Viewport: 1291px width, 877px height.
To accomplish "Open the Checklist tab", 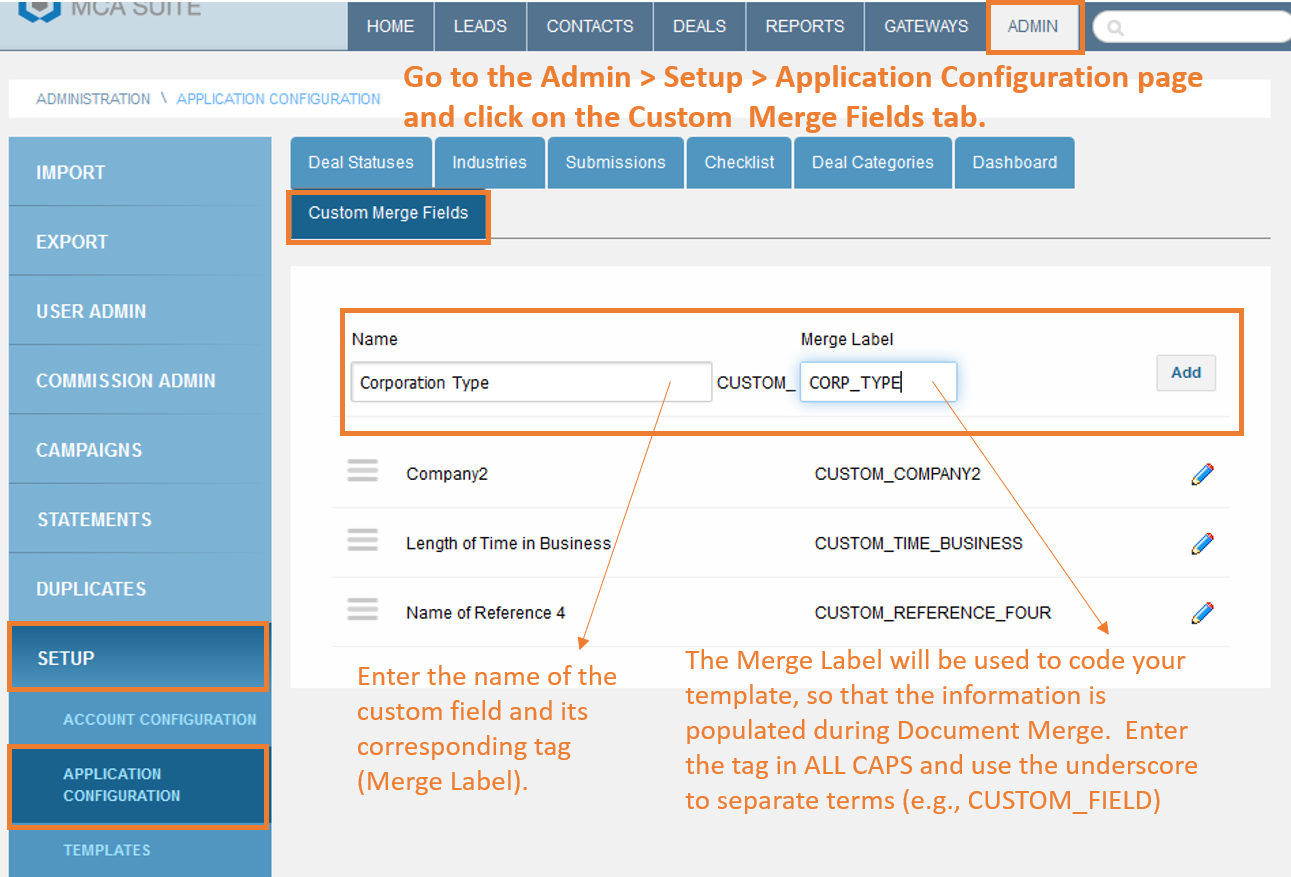I will (738, 162).
